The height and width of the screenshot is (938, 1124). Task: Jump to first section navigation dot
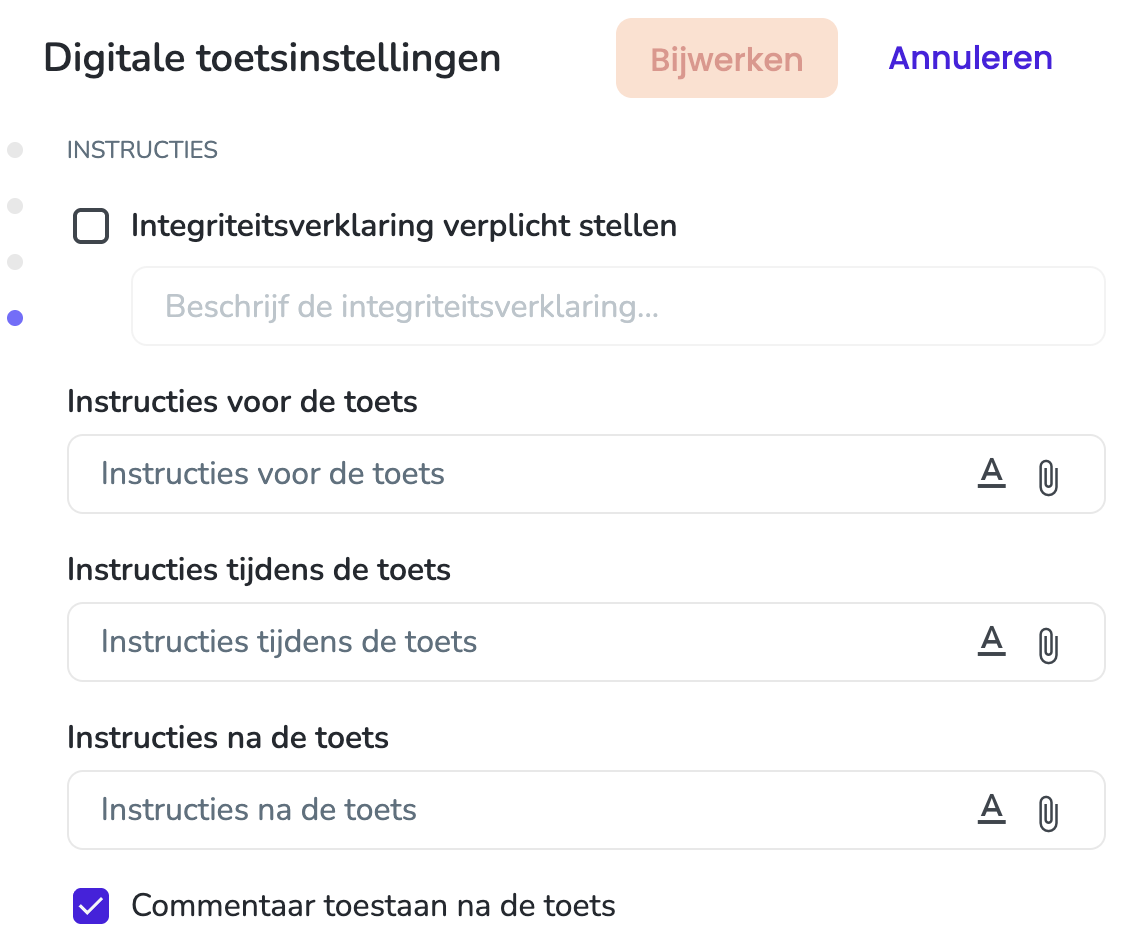pos(15,150)
